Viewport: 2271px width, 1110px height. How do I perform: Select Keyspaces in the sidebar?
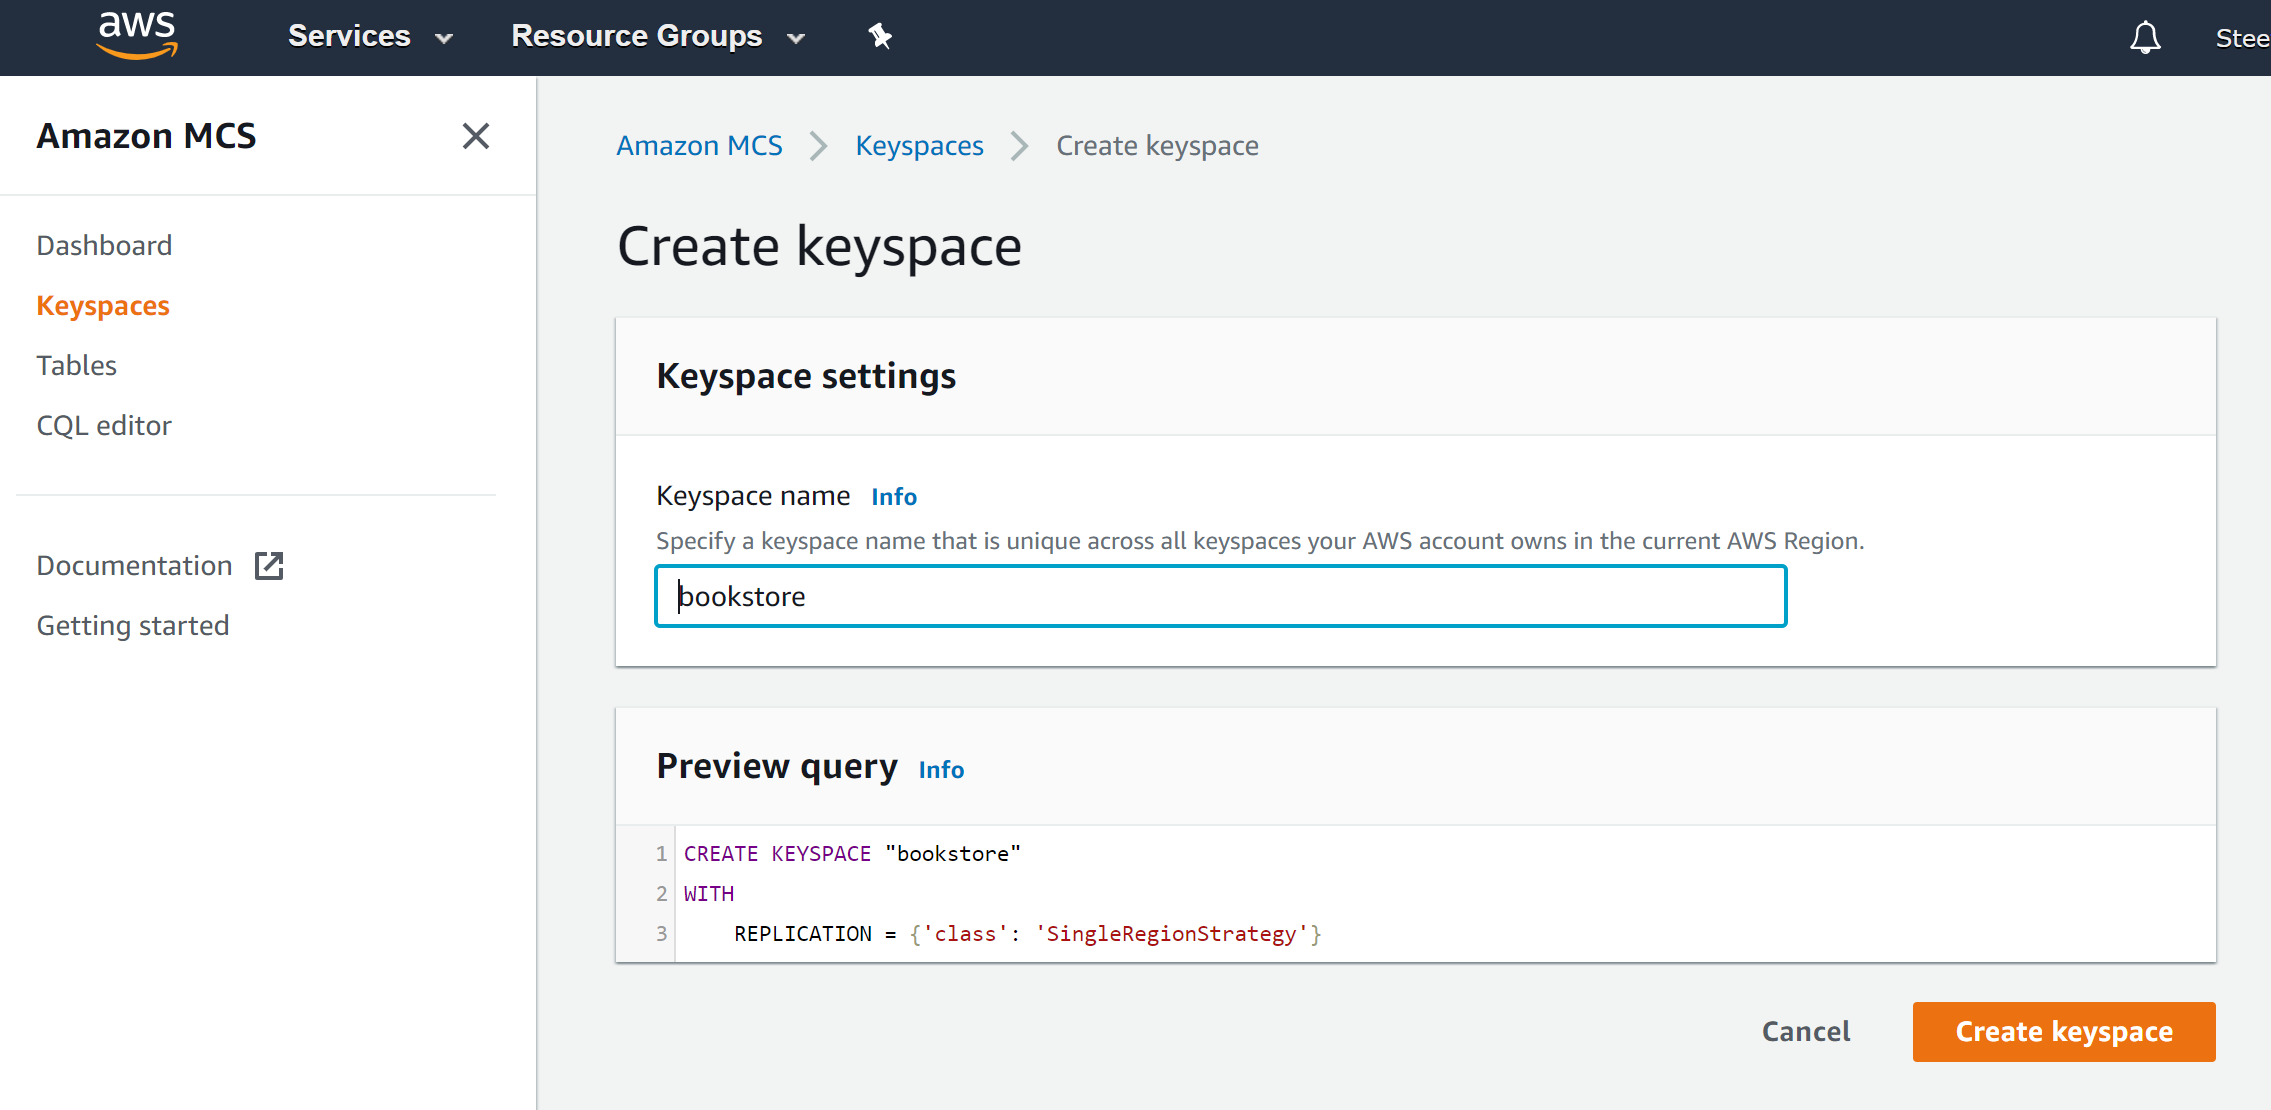click(x=103, y=305)
